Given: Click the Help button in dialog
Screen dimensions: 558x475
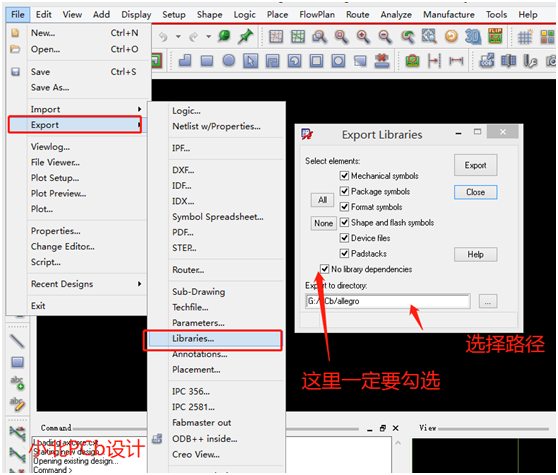Looking at the screenshot, I should (475, 254).
